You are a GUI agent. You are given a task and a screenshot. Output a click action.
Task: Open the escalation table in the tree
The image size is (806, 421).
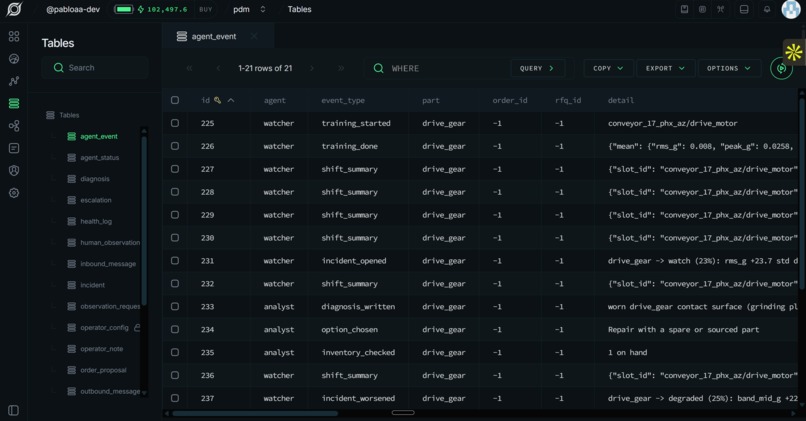click(x=96, y=200)
